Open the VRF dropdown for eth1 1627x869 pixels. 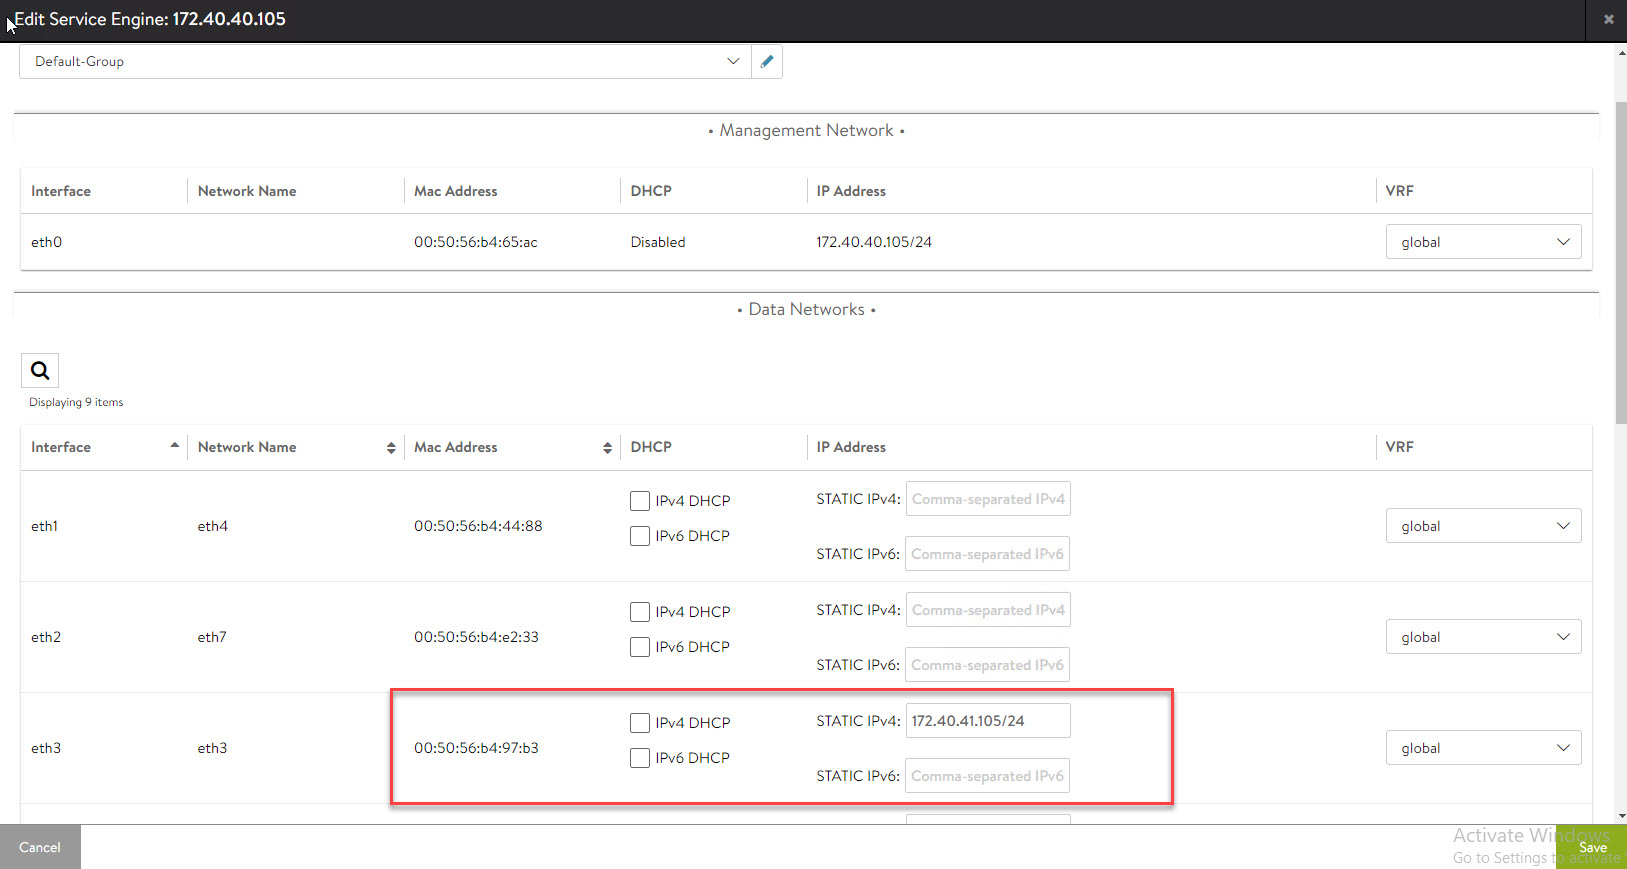[1483, 526]
